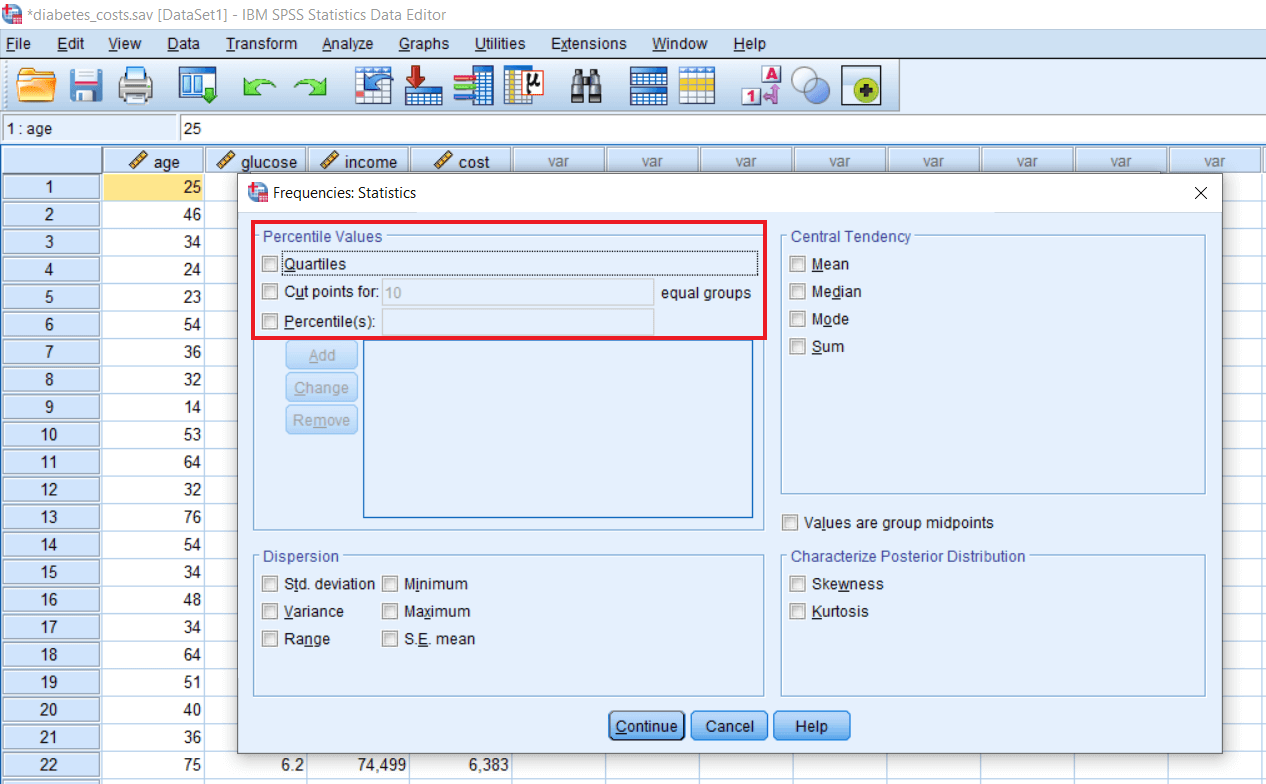Enable the Skewness checkbox
Screen dimensions: 1266x784
coord(798,583)
